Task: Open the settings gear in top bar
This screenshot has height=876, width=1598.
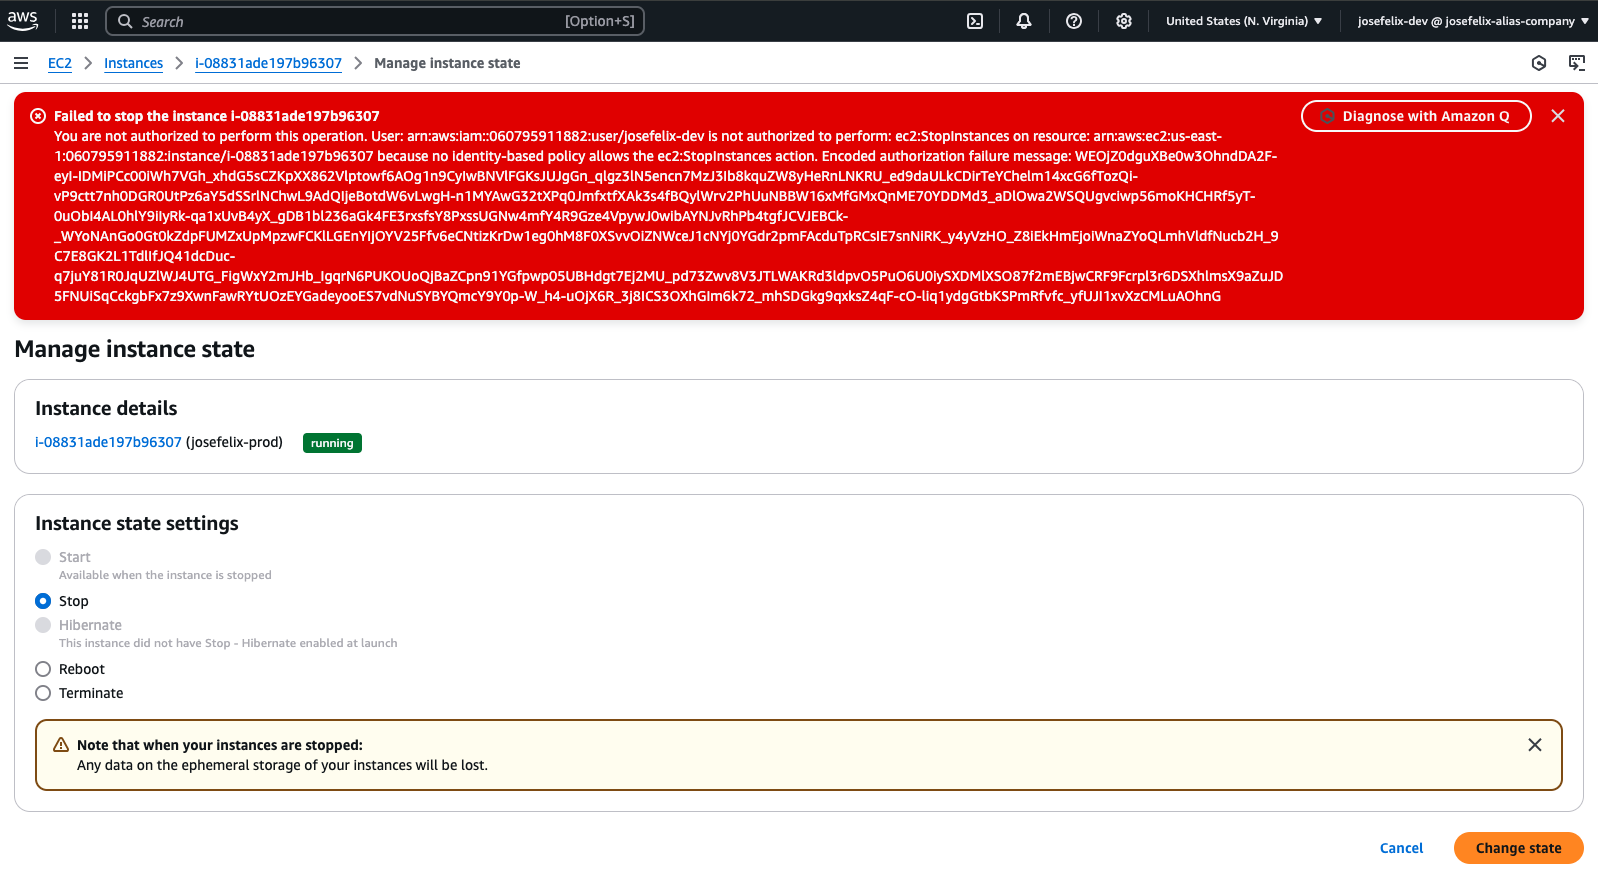Action: click(1124, 21)
